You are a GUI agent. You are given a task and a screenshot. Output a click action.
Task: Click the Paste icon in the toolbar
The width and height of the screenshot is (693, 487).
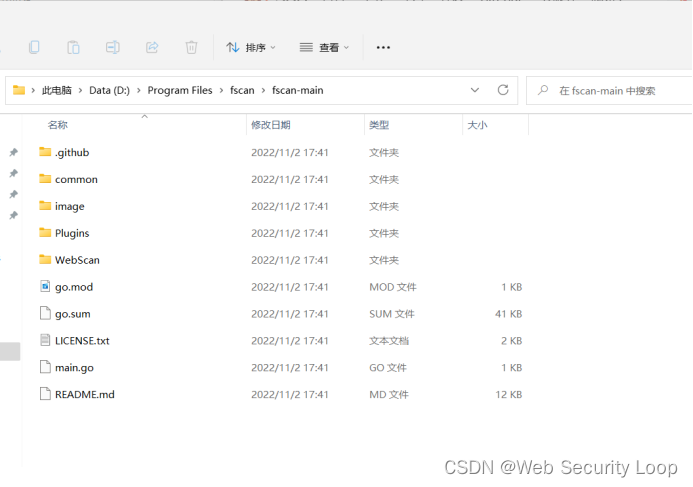[x=73, y=47]
